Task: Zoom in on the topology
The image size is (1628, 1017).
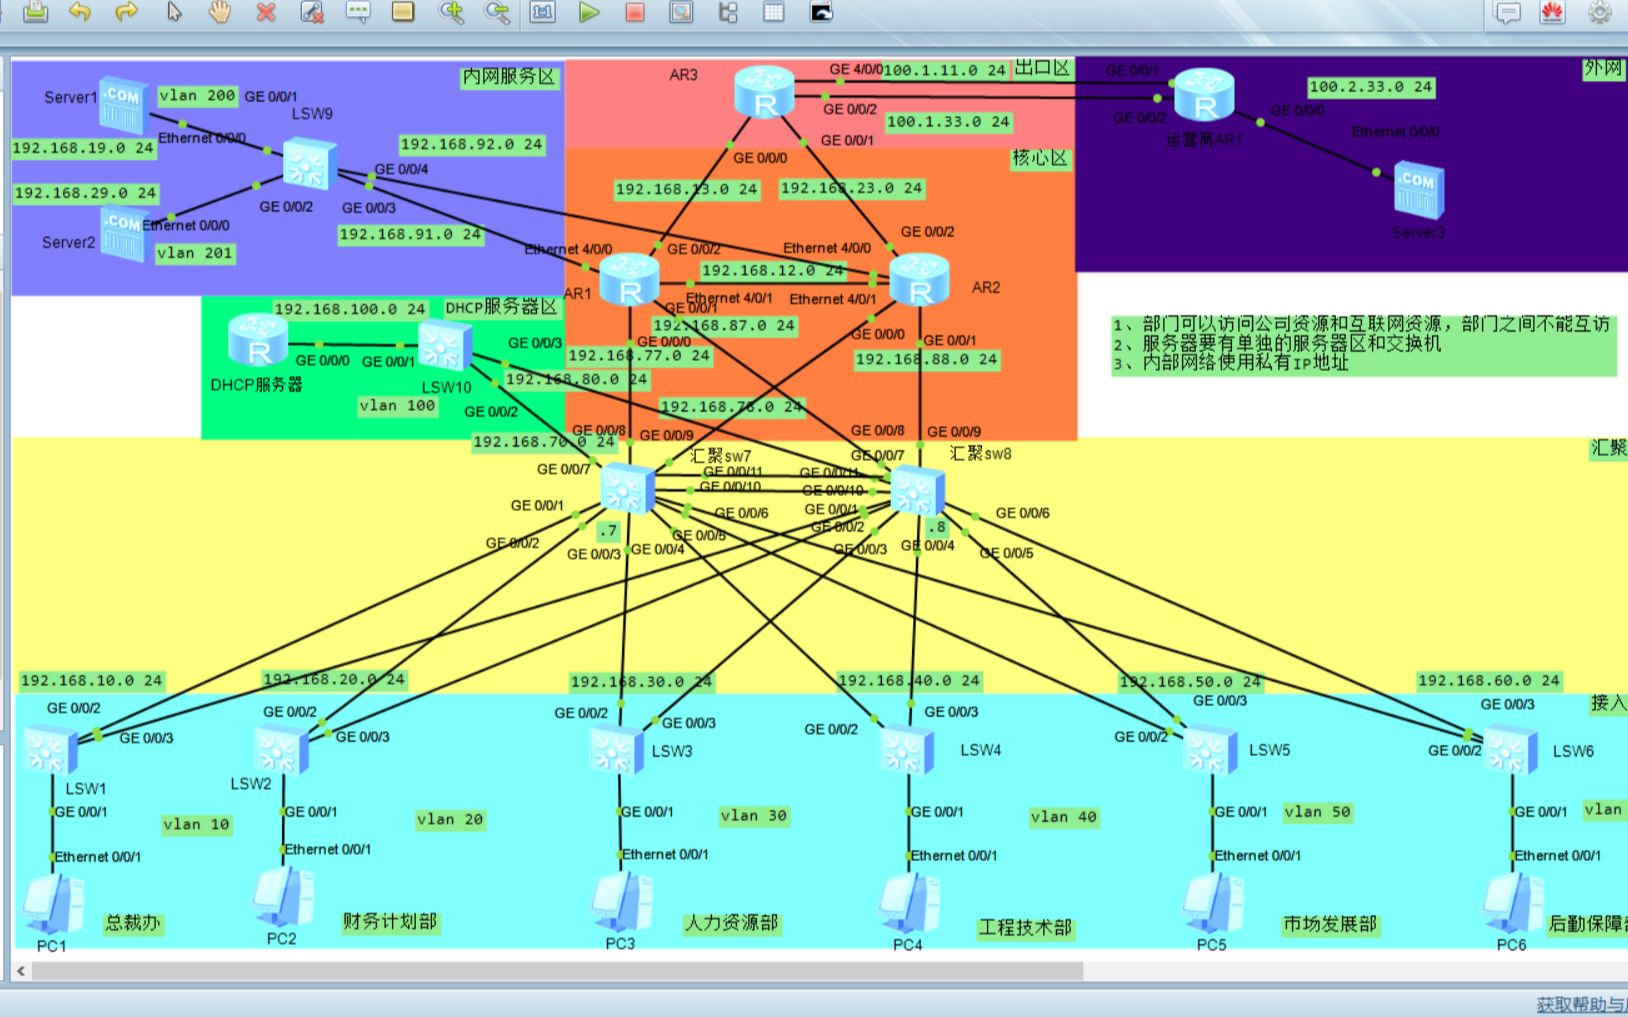Action: coord(451,12)
